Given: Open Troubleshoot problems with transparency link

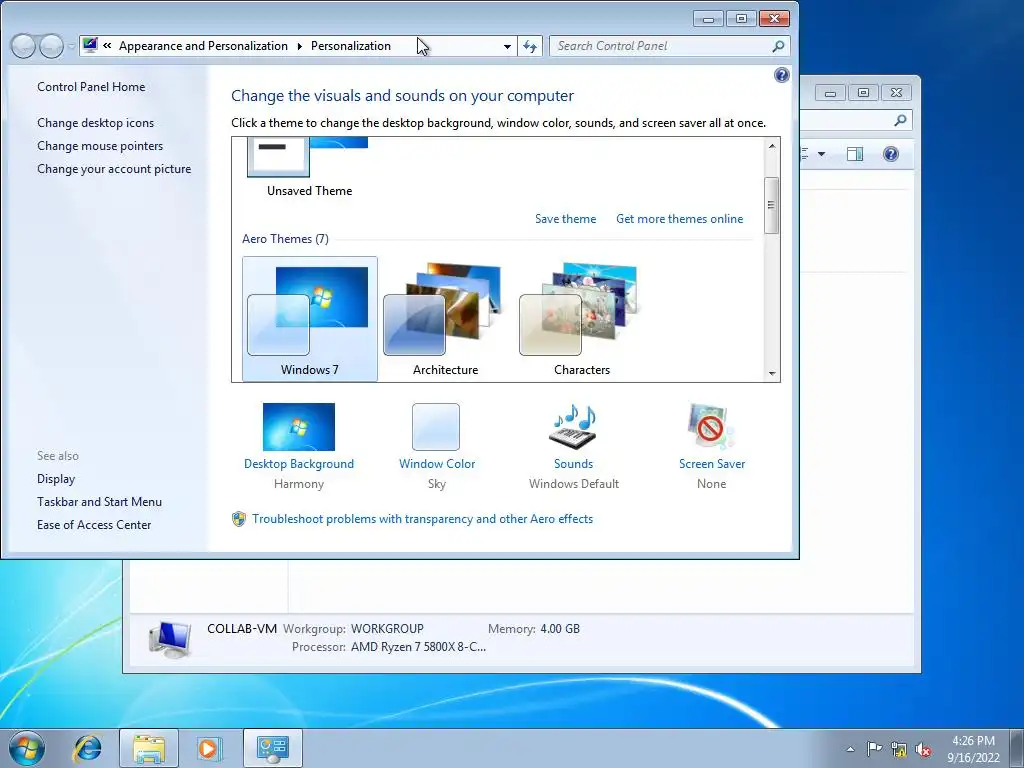Looking at the screenshot, I should tap(423, 519).
